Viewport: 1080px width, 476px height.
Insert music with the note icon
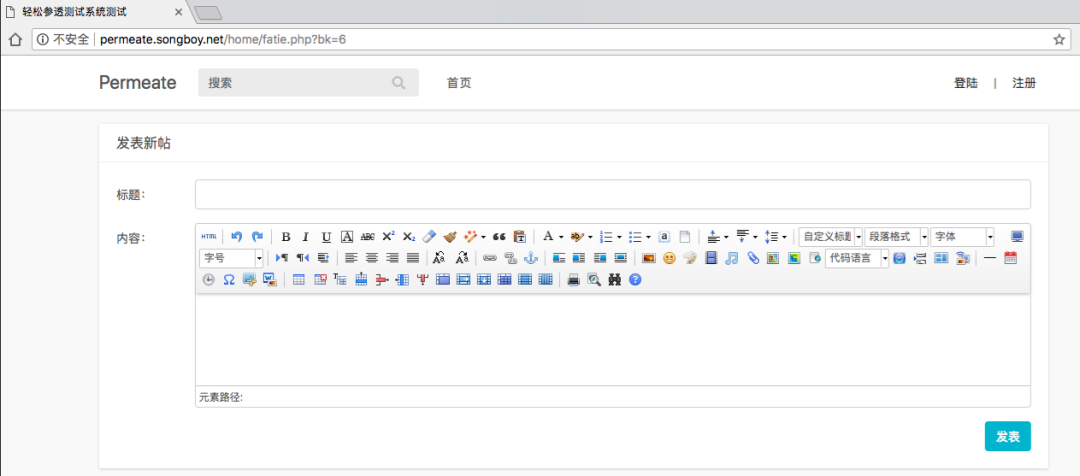[732, 258]
